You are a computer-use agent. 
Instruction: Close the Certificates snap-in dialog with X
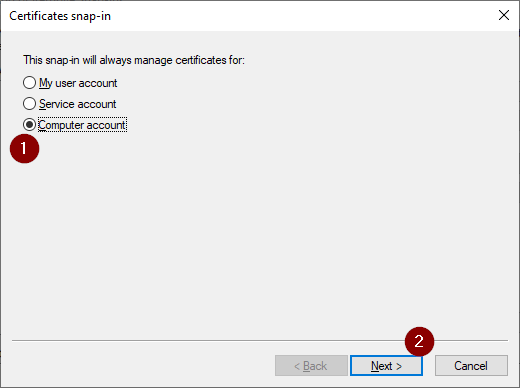(x=504, y=15)
